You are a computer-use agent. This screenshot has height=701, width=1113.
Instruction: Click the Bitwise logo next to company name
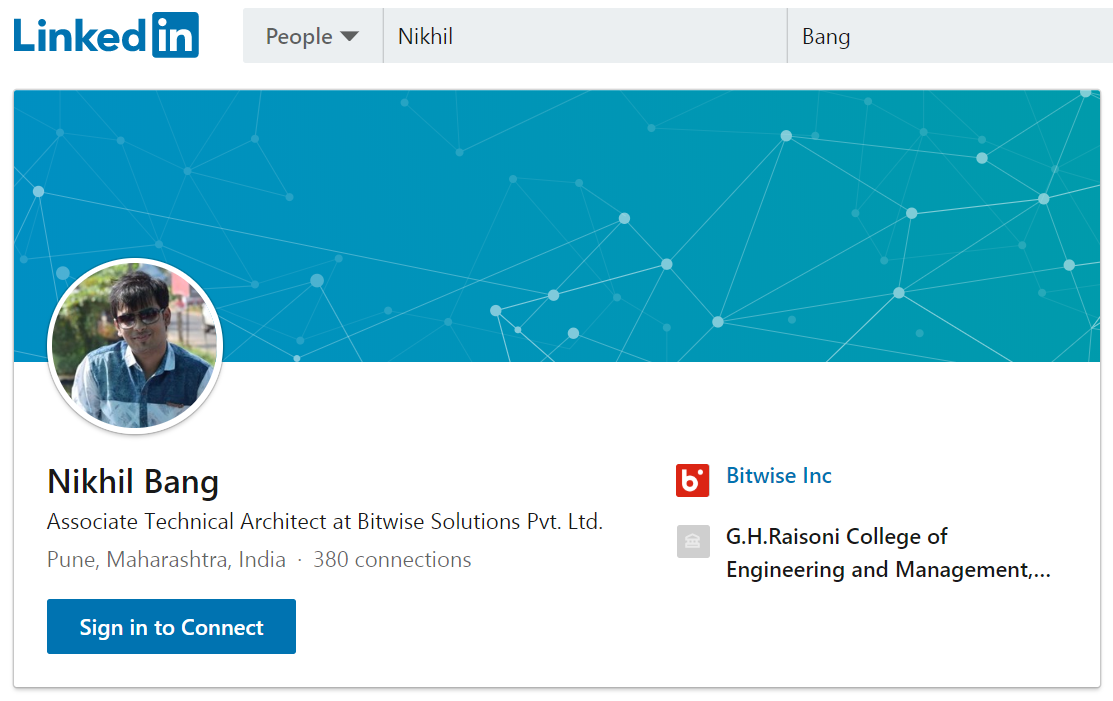[x=693, y=478]
